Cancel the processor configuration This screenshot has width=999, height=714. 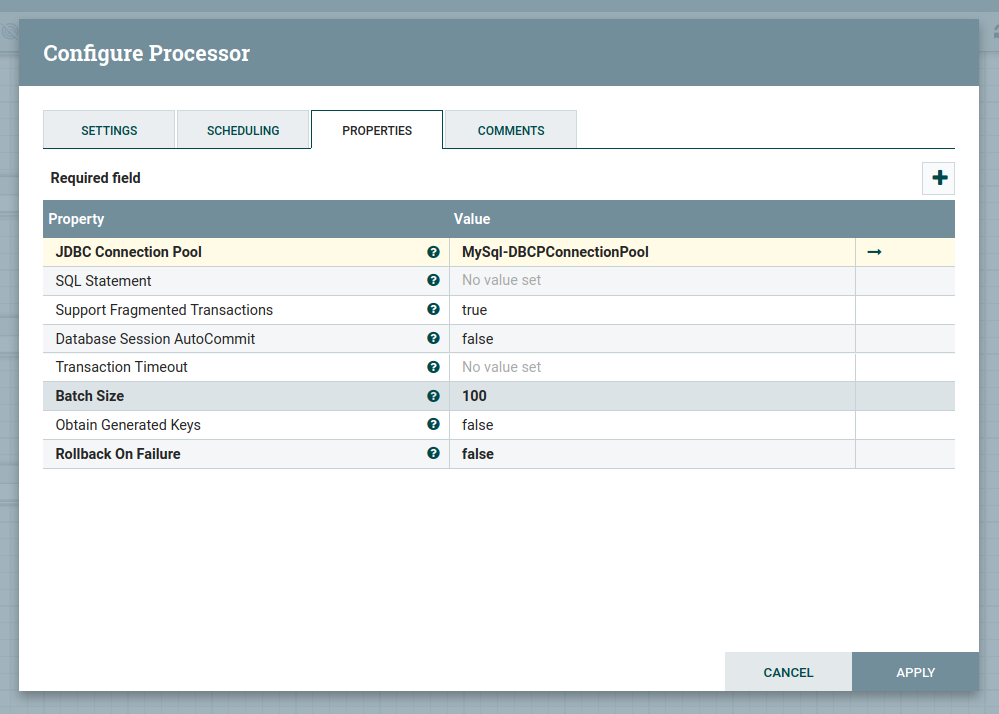point(788,672)
